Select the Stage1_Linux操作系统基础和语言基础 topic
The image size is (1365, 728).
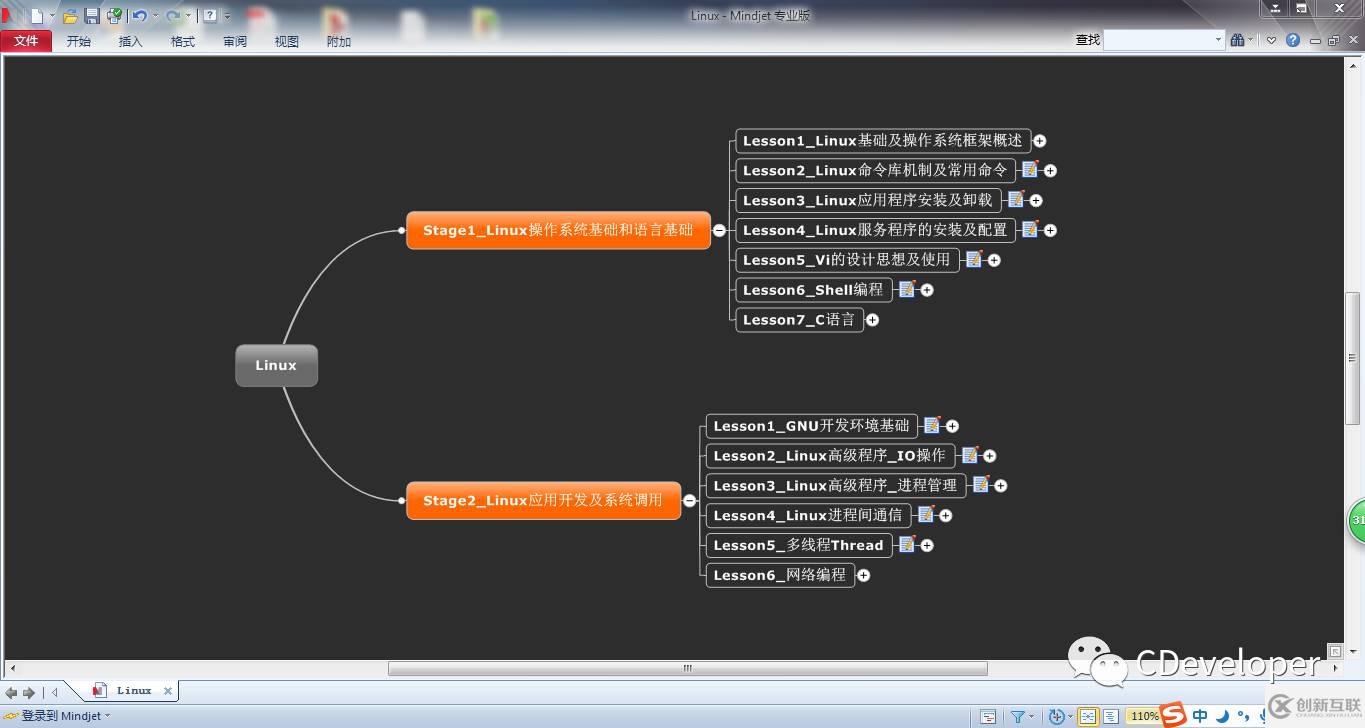tap(558, 230)
